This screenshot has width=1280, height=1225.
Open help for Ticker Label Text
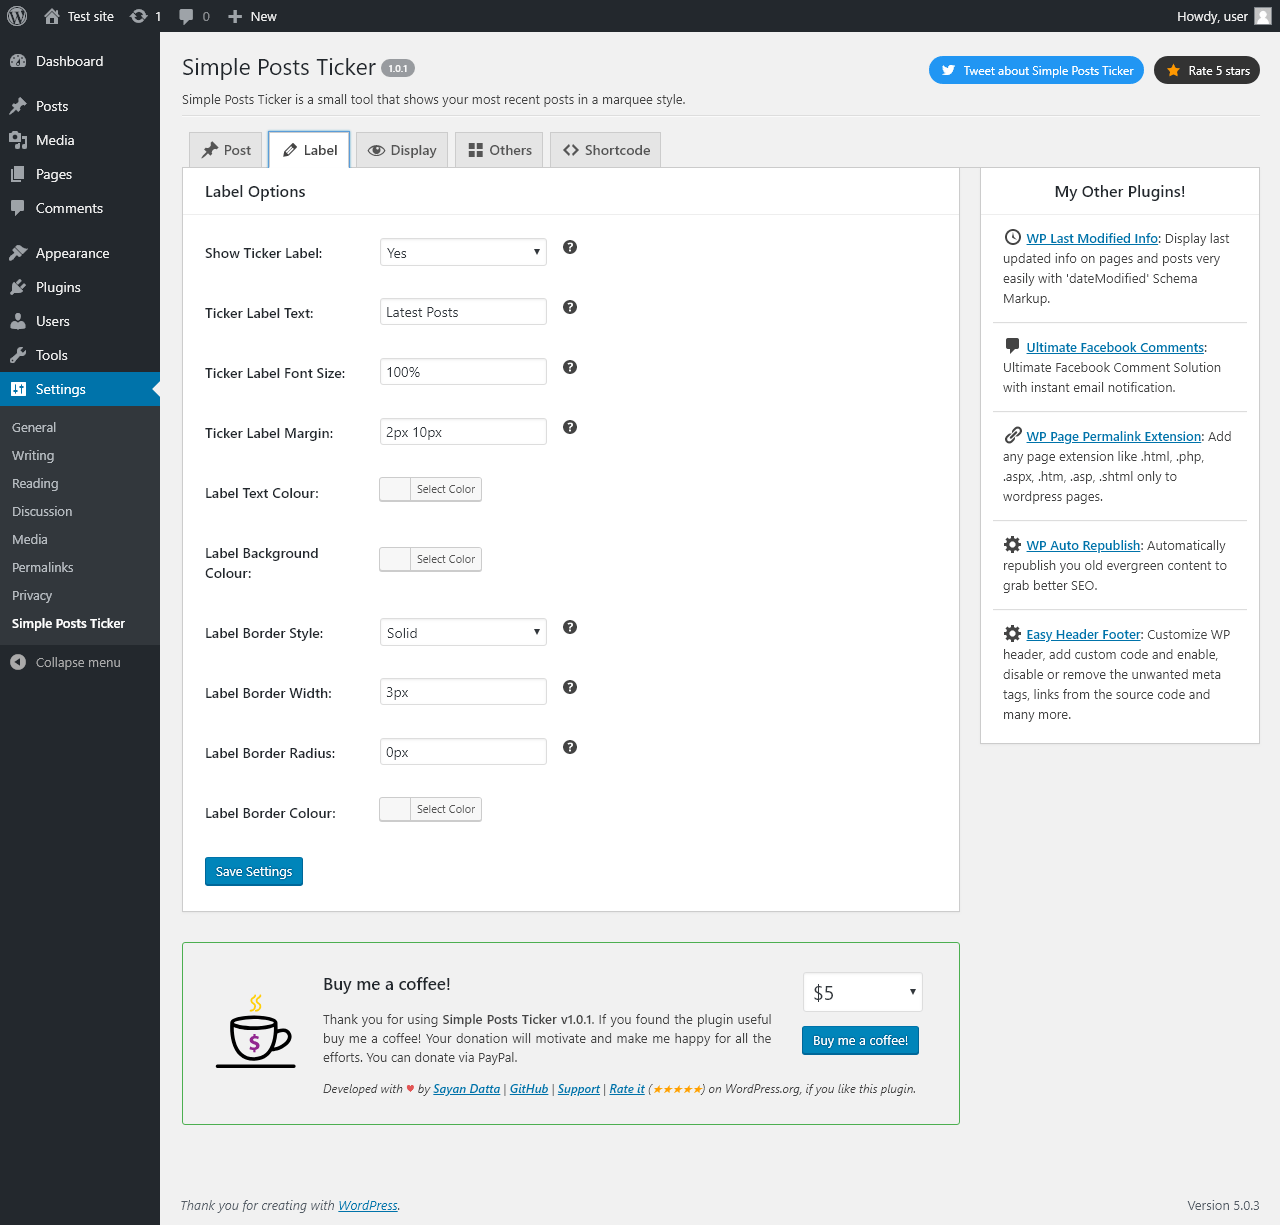[x=570, y=307]
